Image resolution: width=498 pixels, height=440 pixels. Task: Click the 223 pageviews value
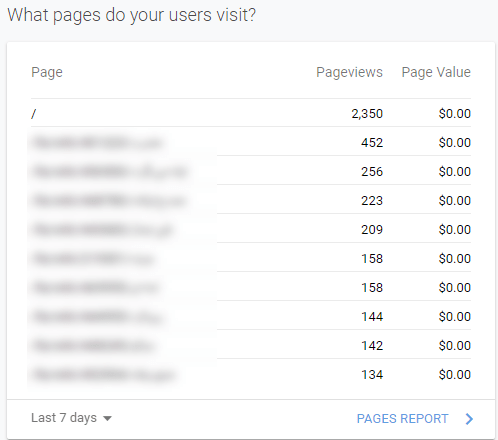(372, 201)
